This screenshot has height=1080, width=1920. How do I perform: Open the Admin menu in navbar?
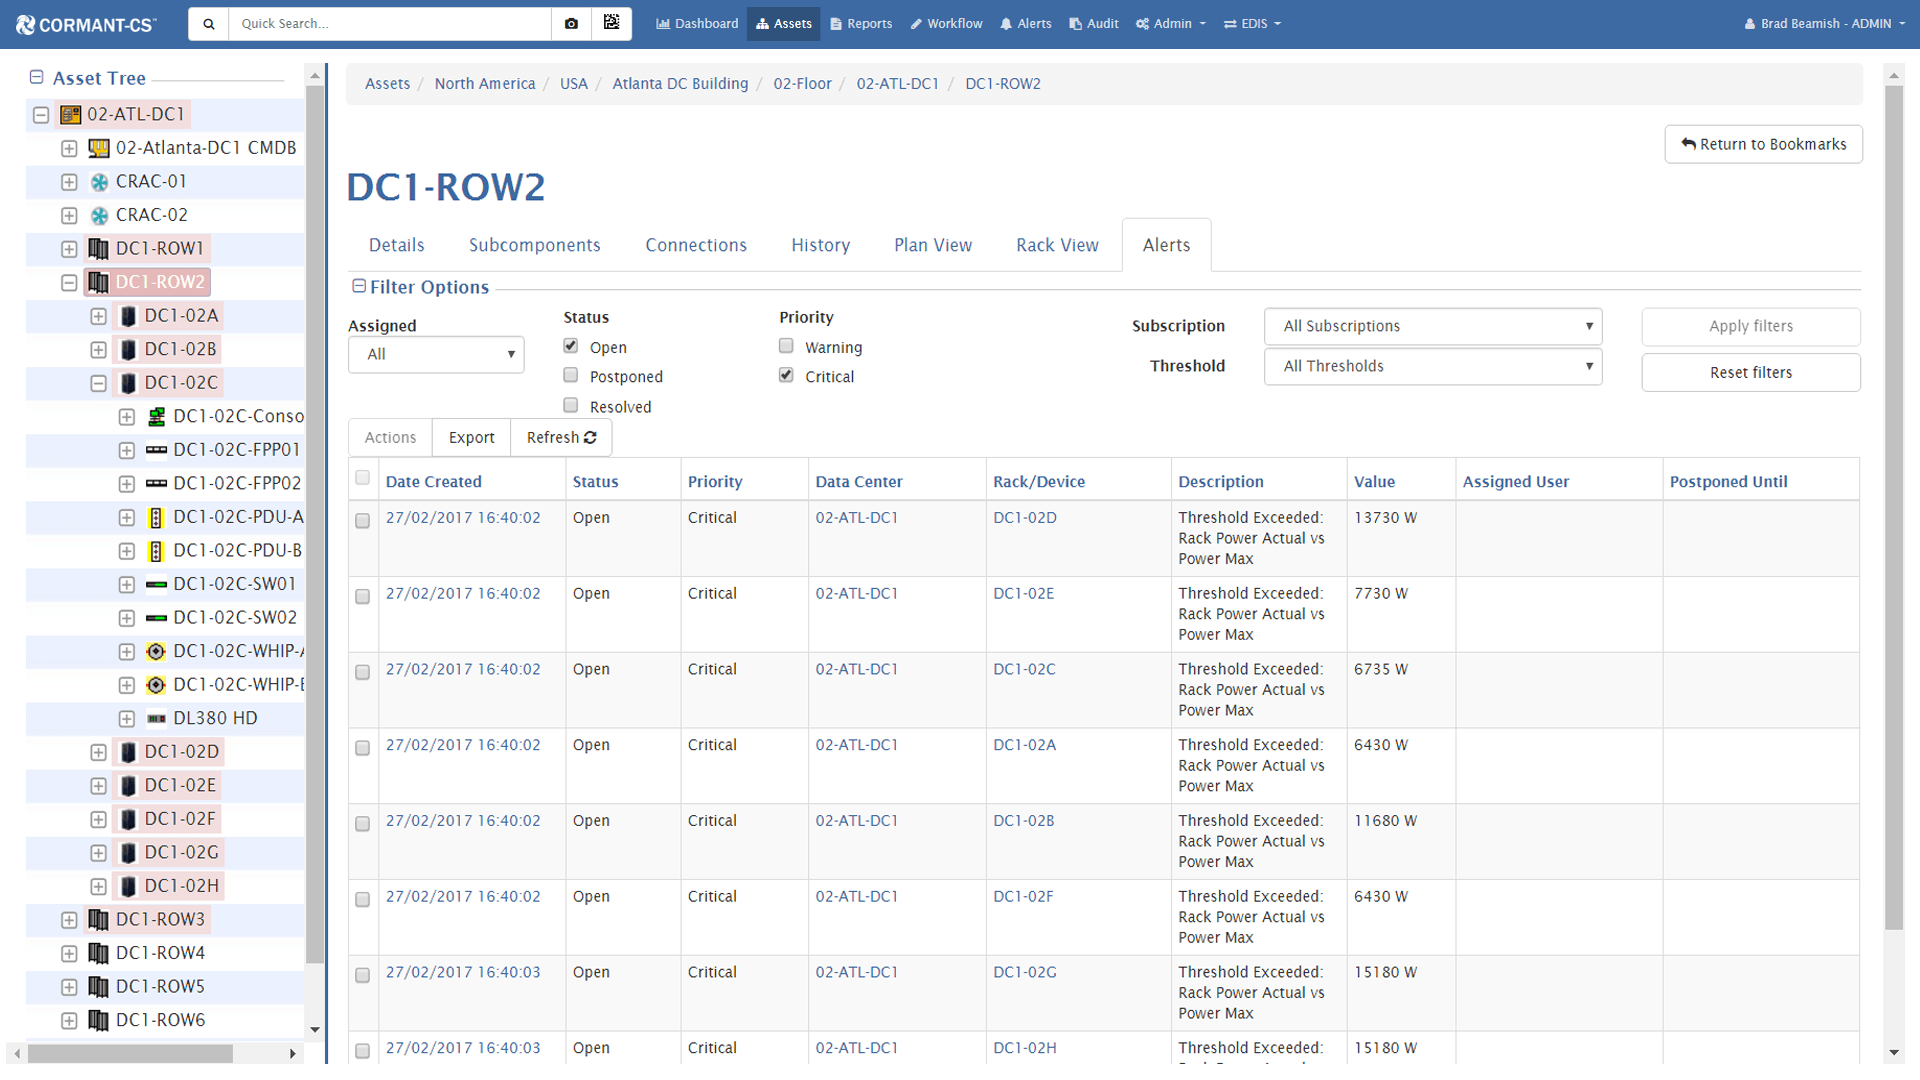coord(1169,23)
